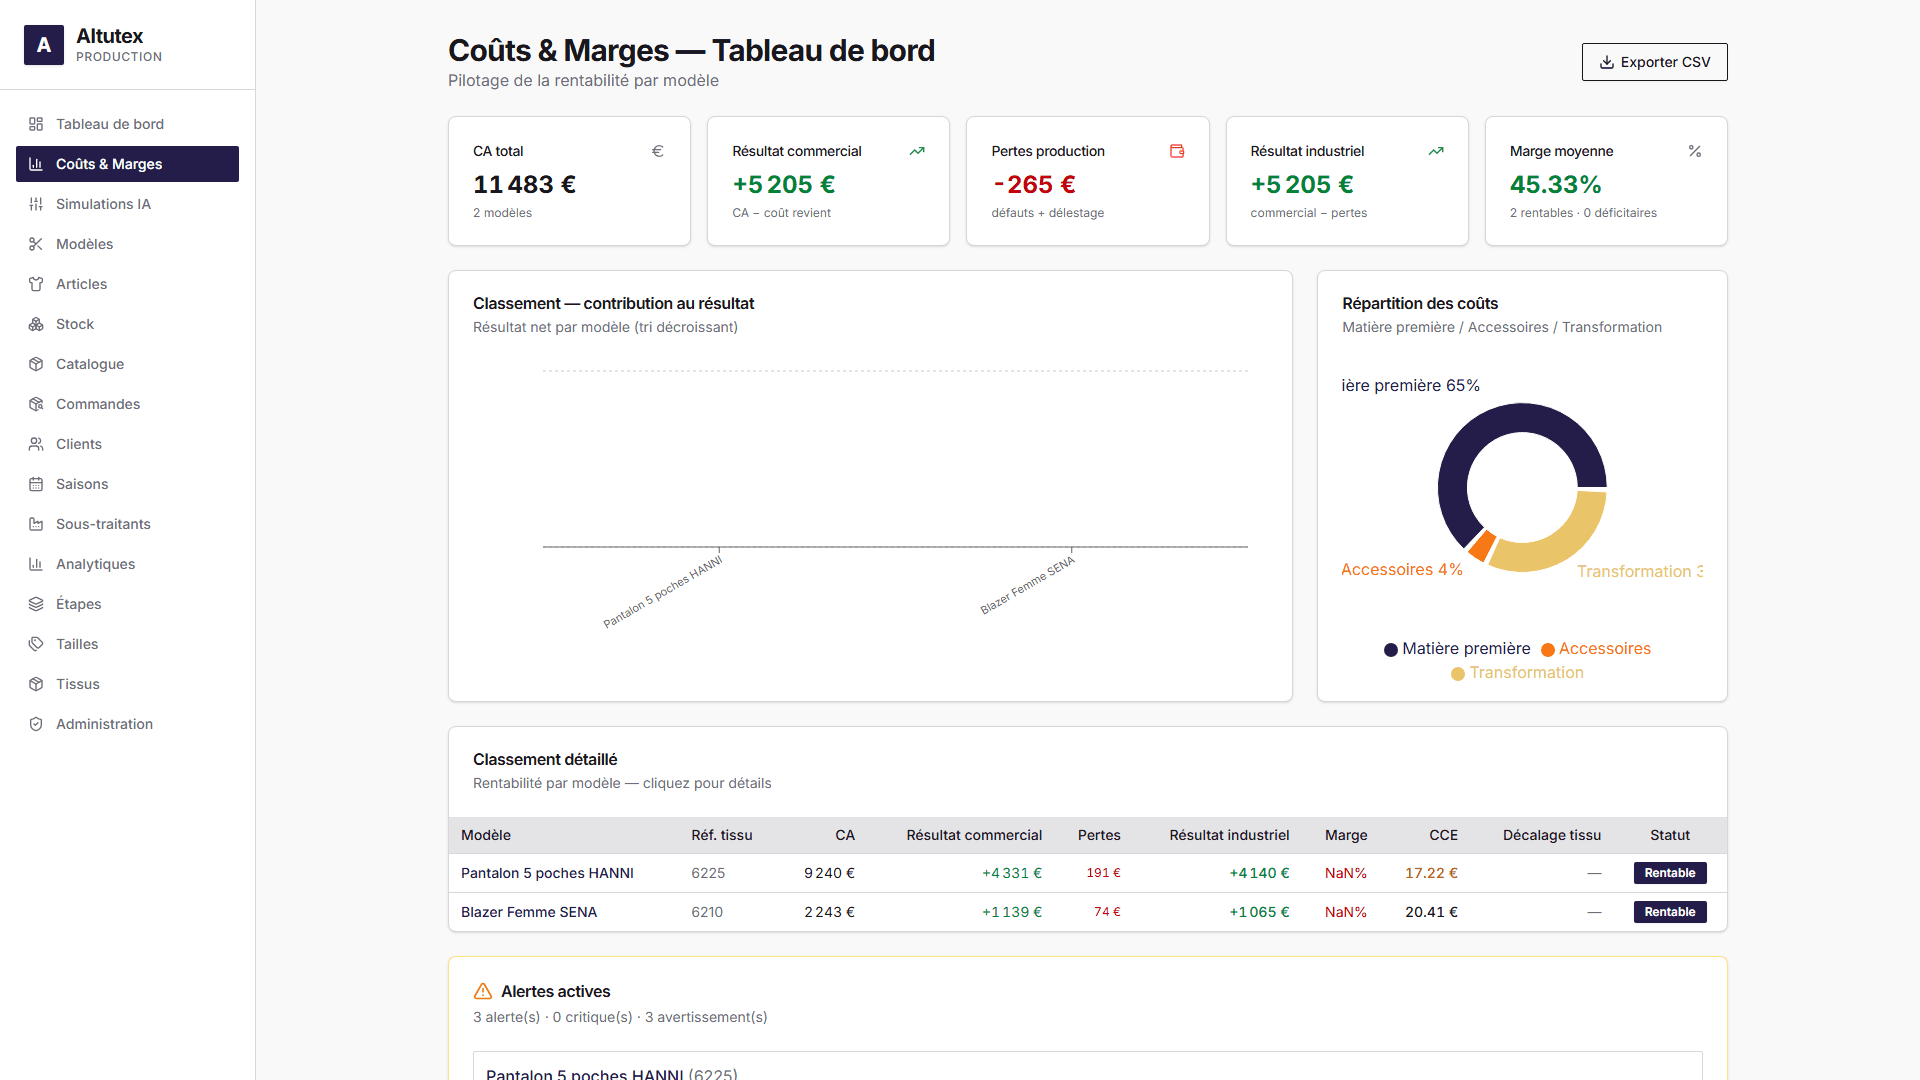Click the 17.22 € CCE value
Viewport: 1920px width, 1080px height.
click(1430, 873)
